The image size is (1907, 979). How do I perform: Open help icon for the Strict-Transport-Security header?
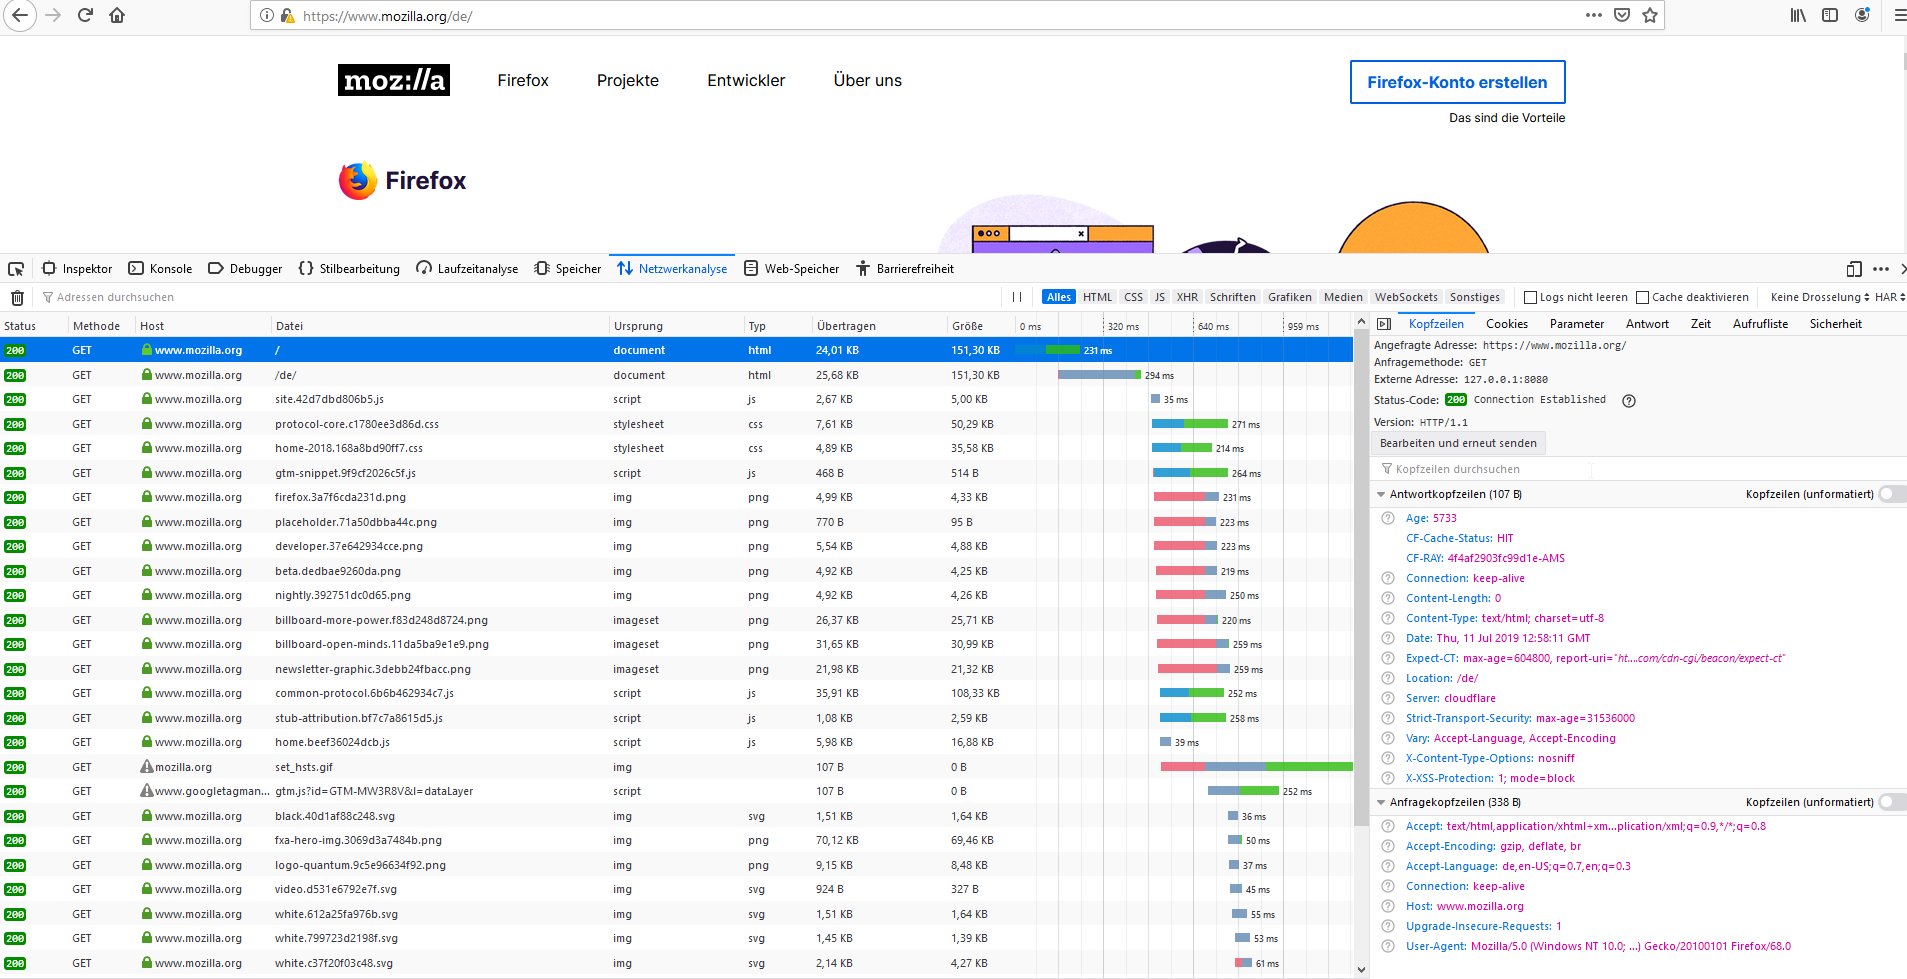(x=1388, y=718)
